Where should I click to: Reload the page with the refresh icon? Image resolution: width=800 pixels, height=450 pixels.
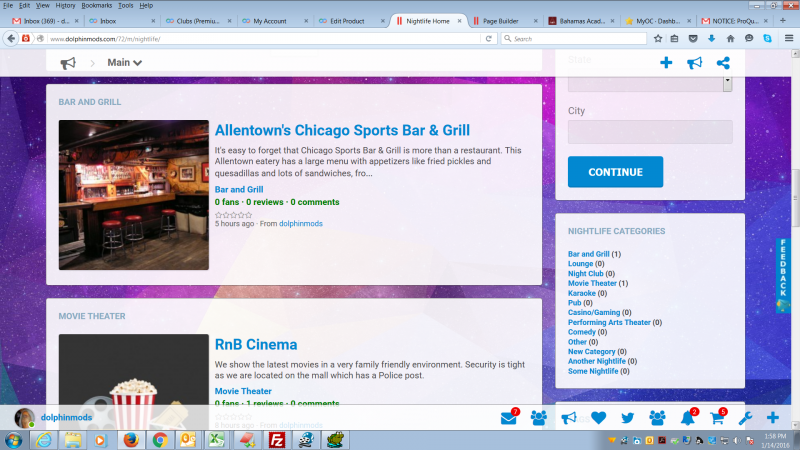[x=488, y=38]
